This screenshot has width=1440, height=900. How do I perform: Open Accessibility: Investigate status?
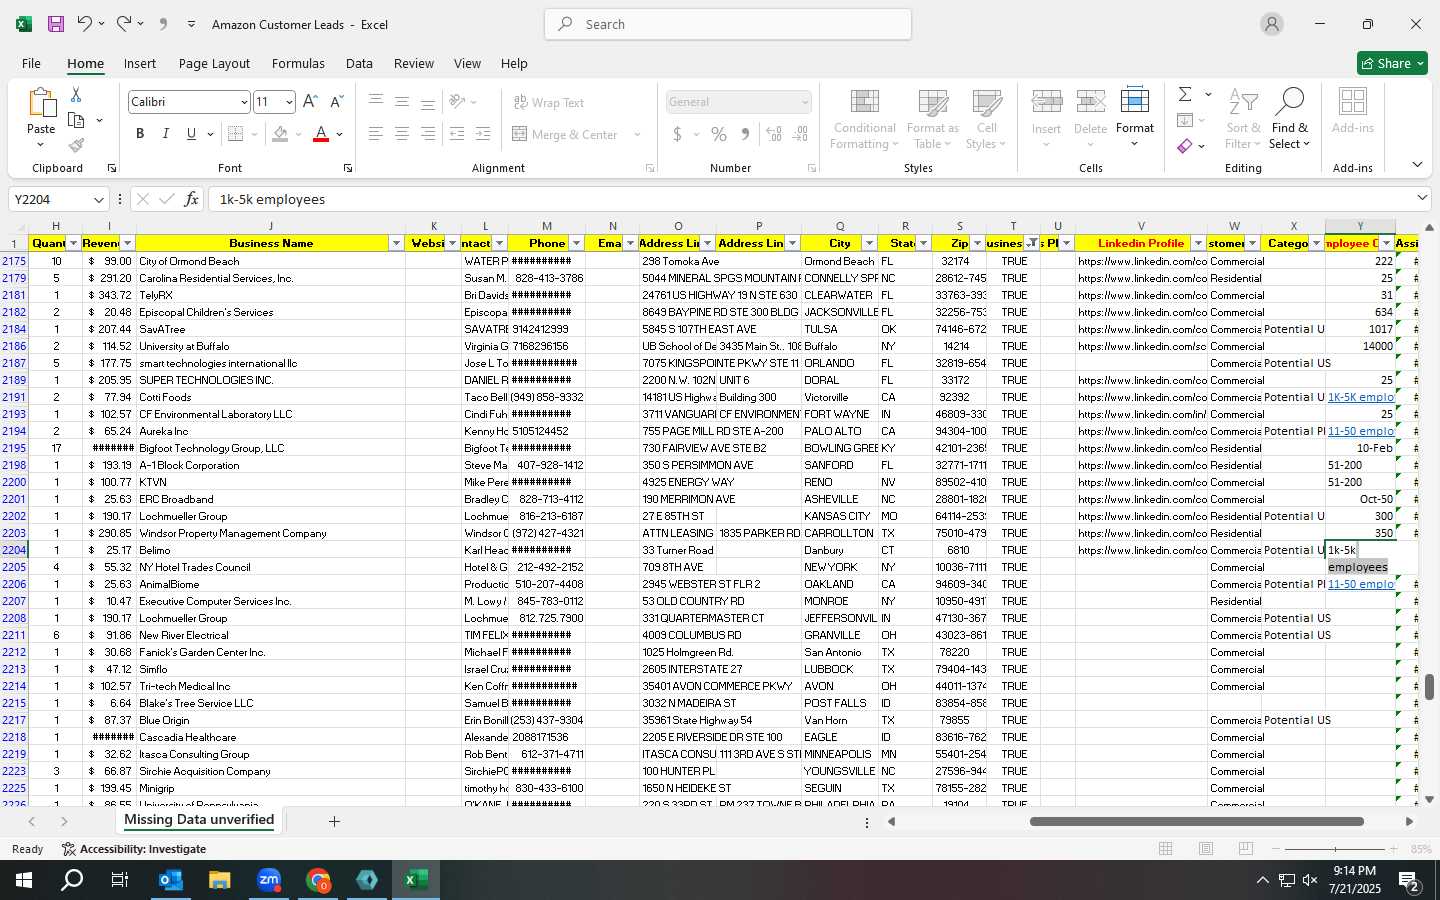coord(134,849)
